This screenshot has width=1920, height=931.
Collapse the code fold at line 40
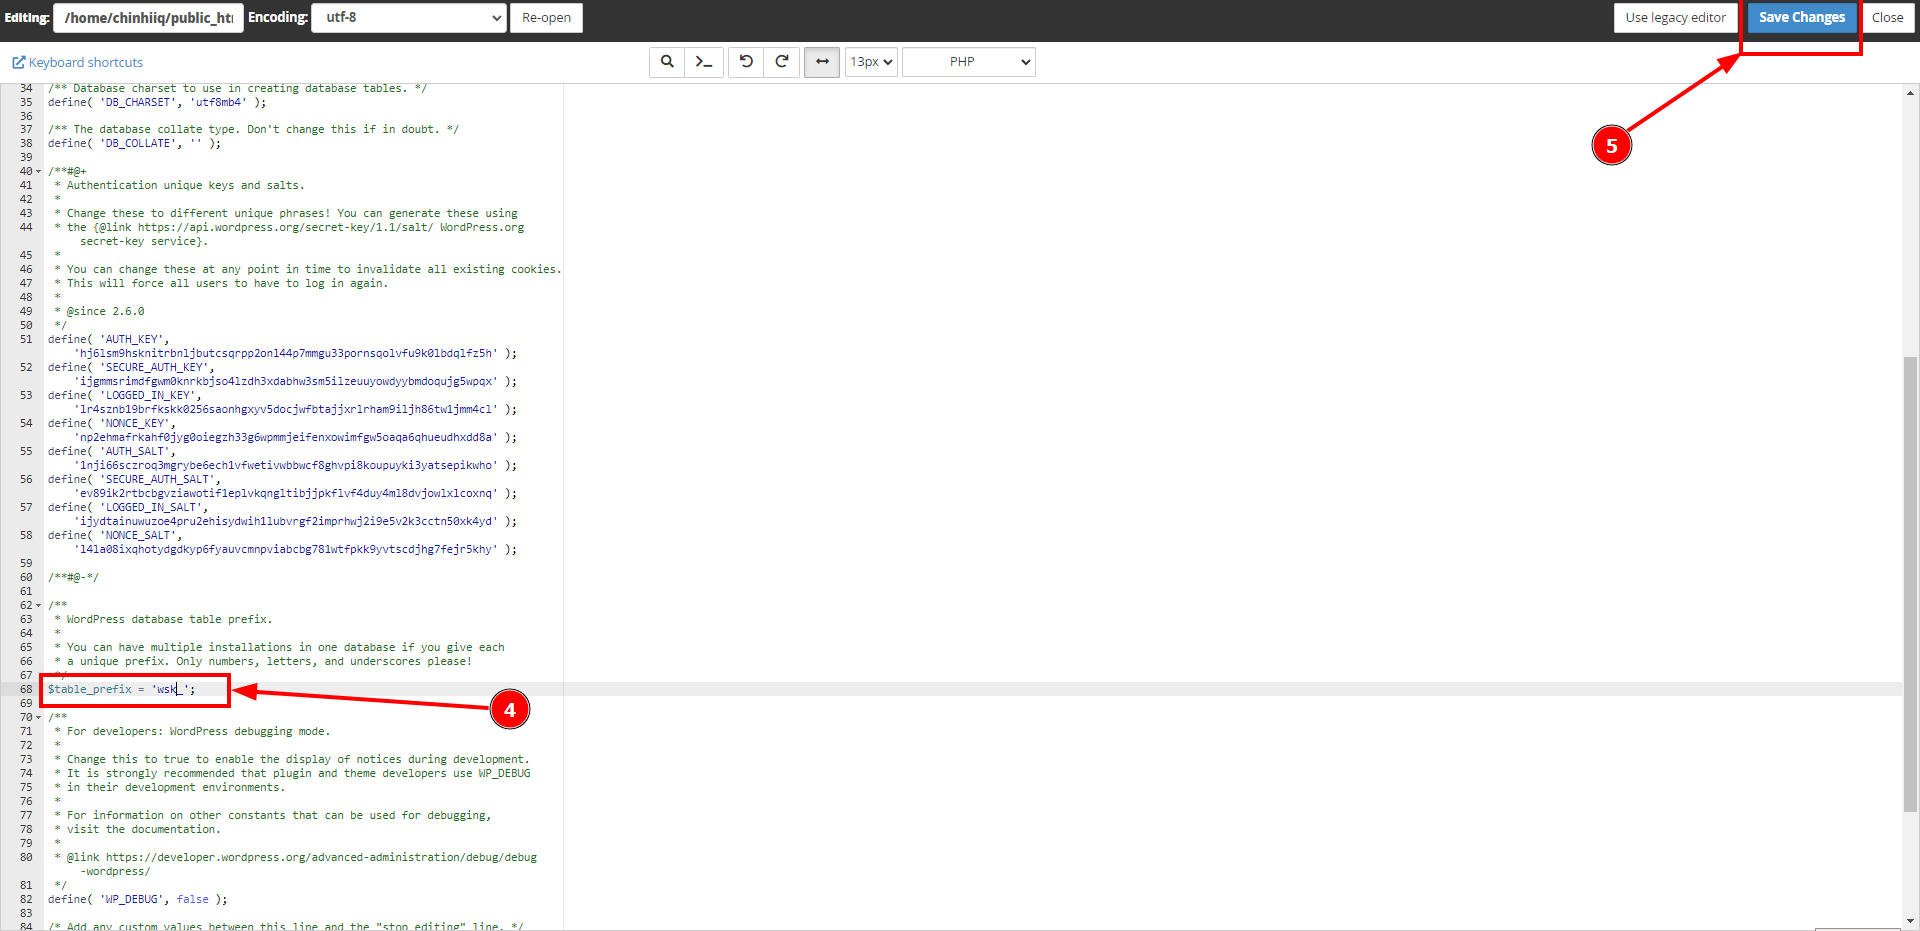[x=39, y=172]
